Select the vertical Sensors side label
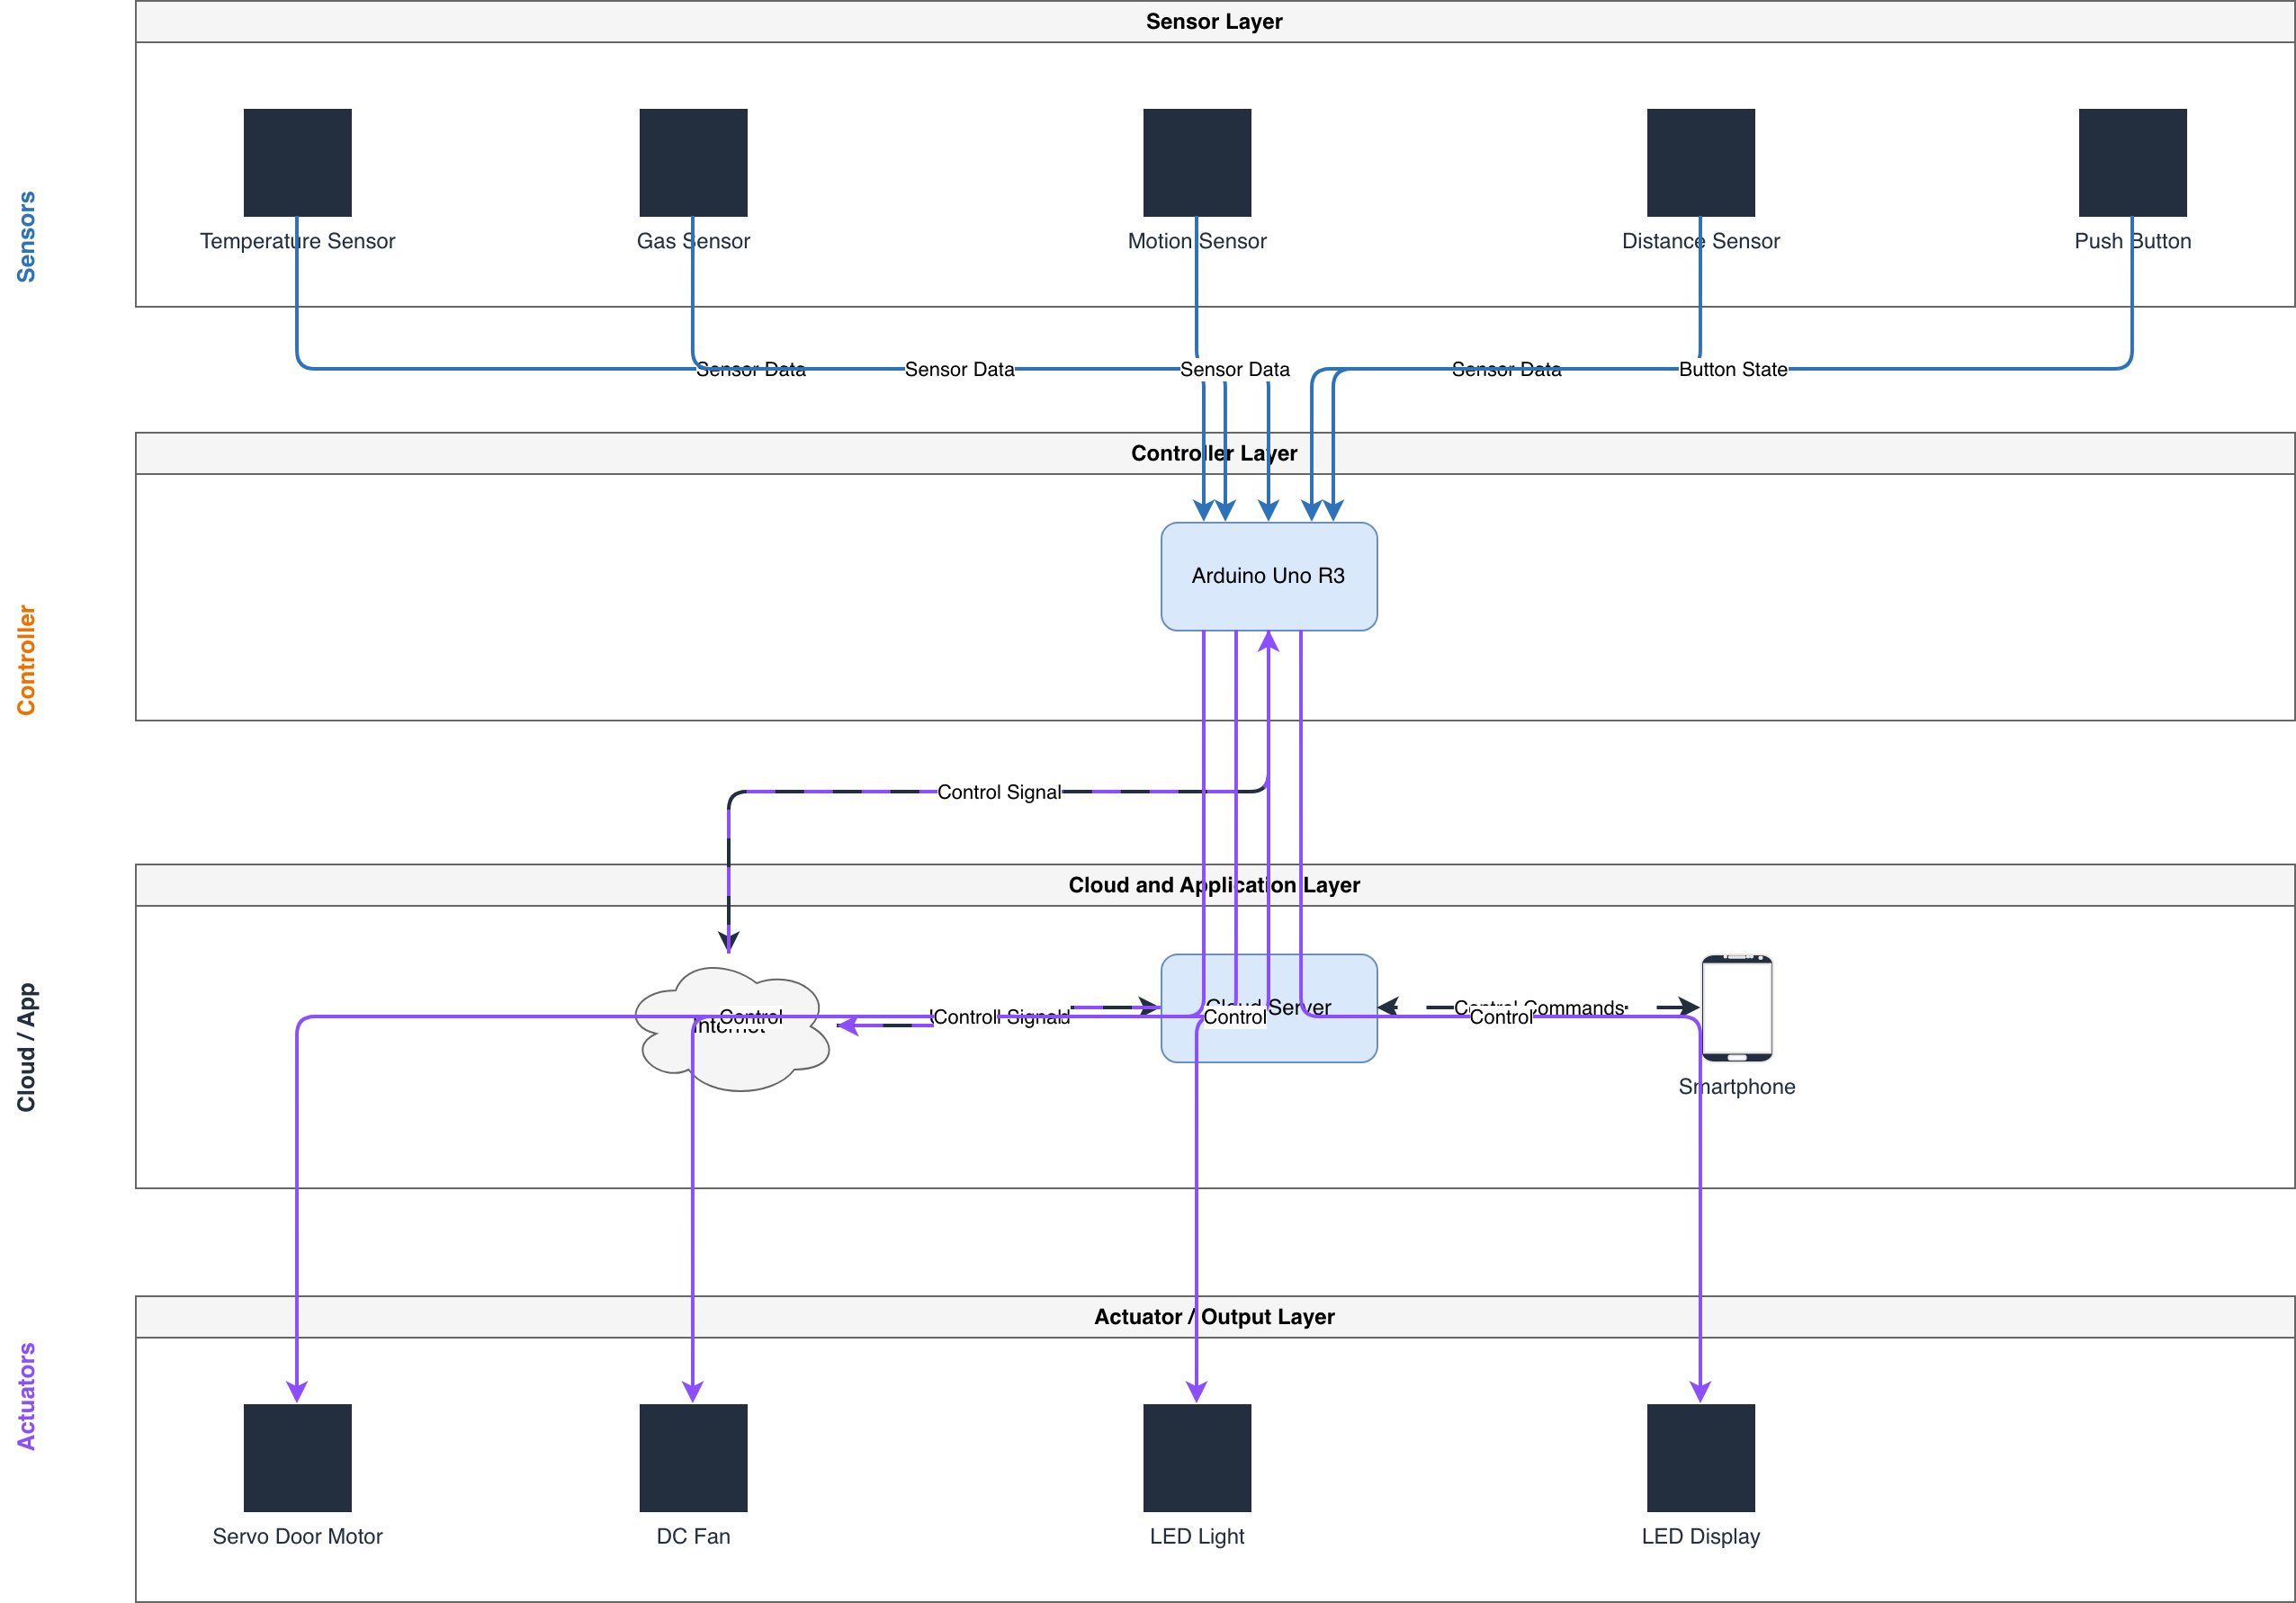The height and width of the screenshot is (1603, 2296). pos(26,237)
